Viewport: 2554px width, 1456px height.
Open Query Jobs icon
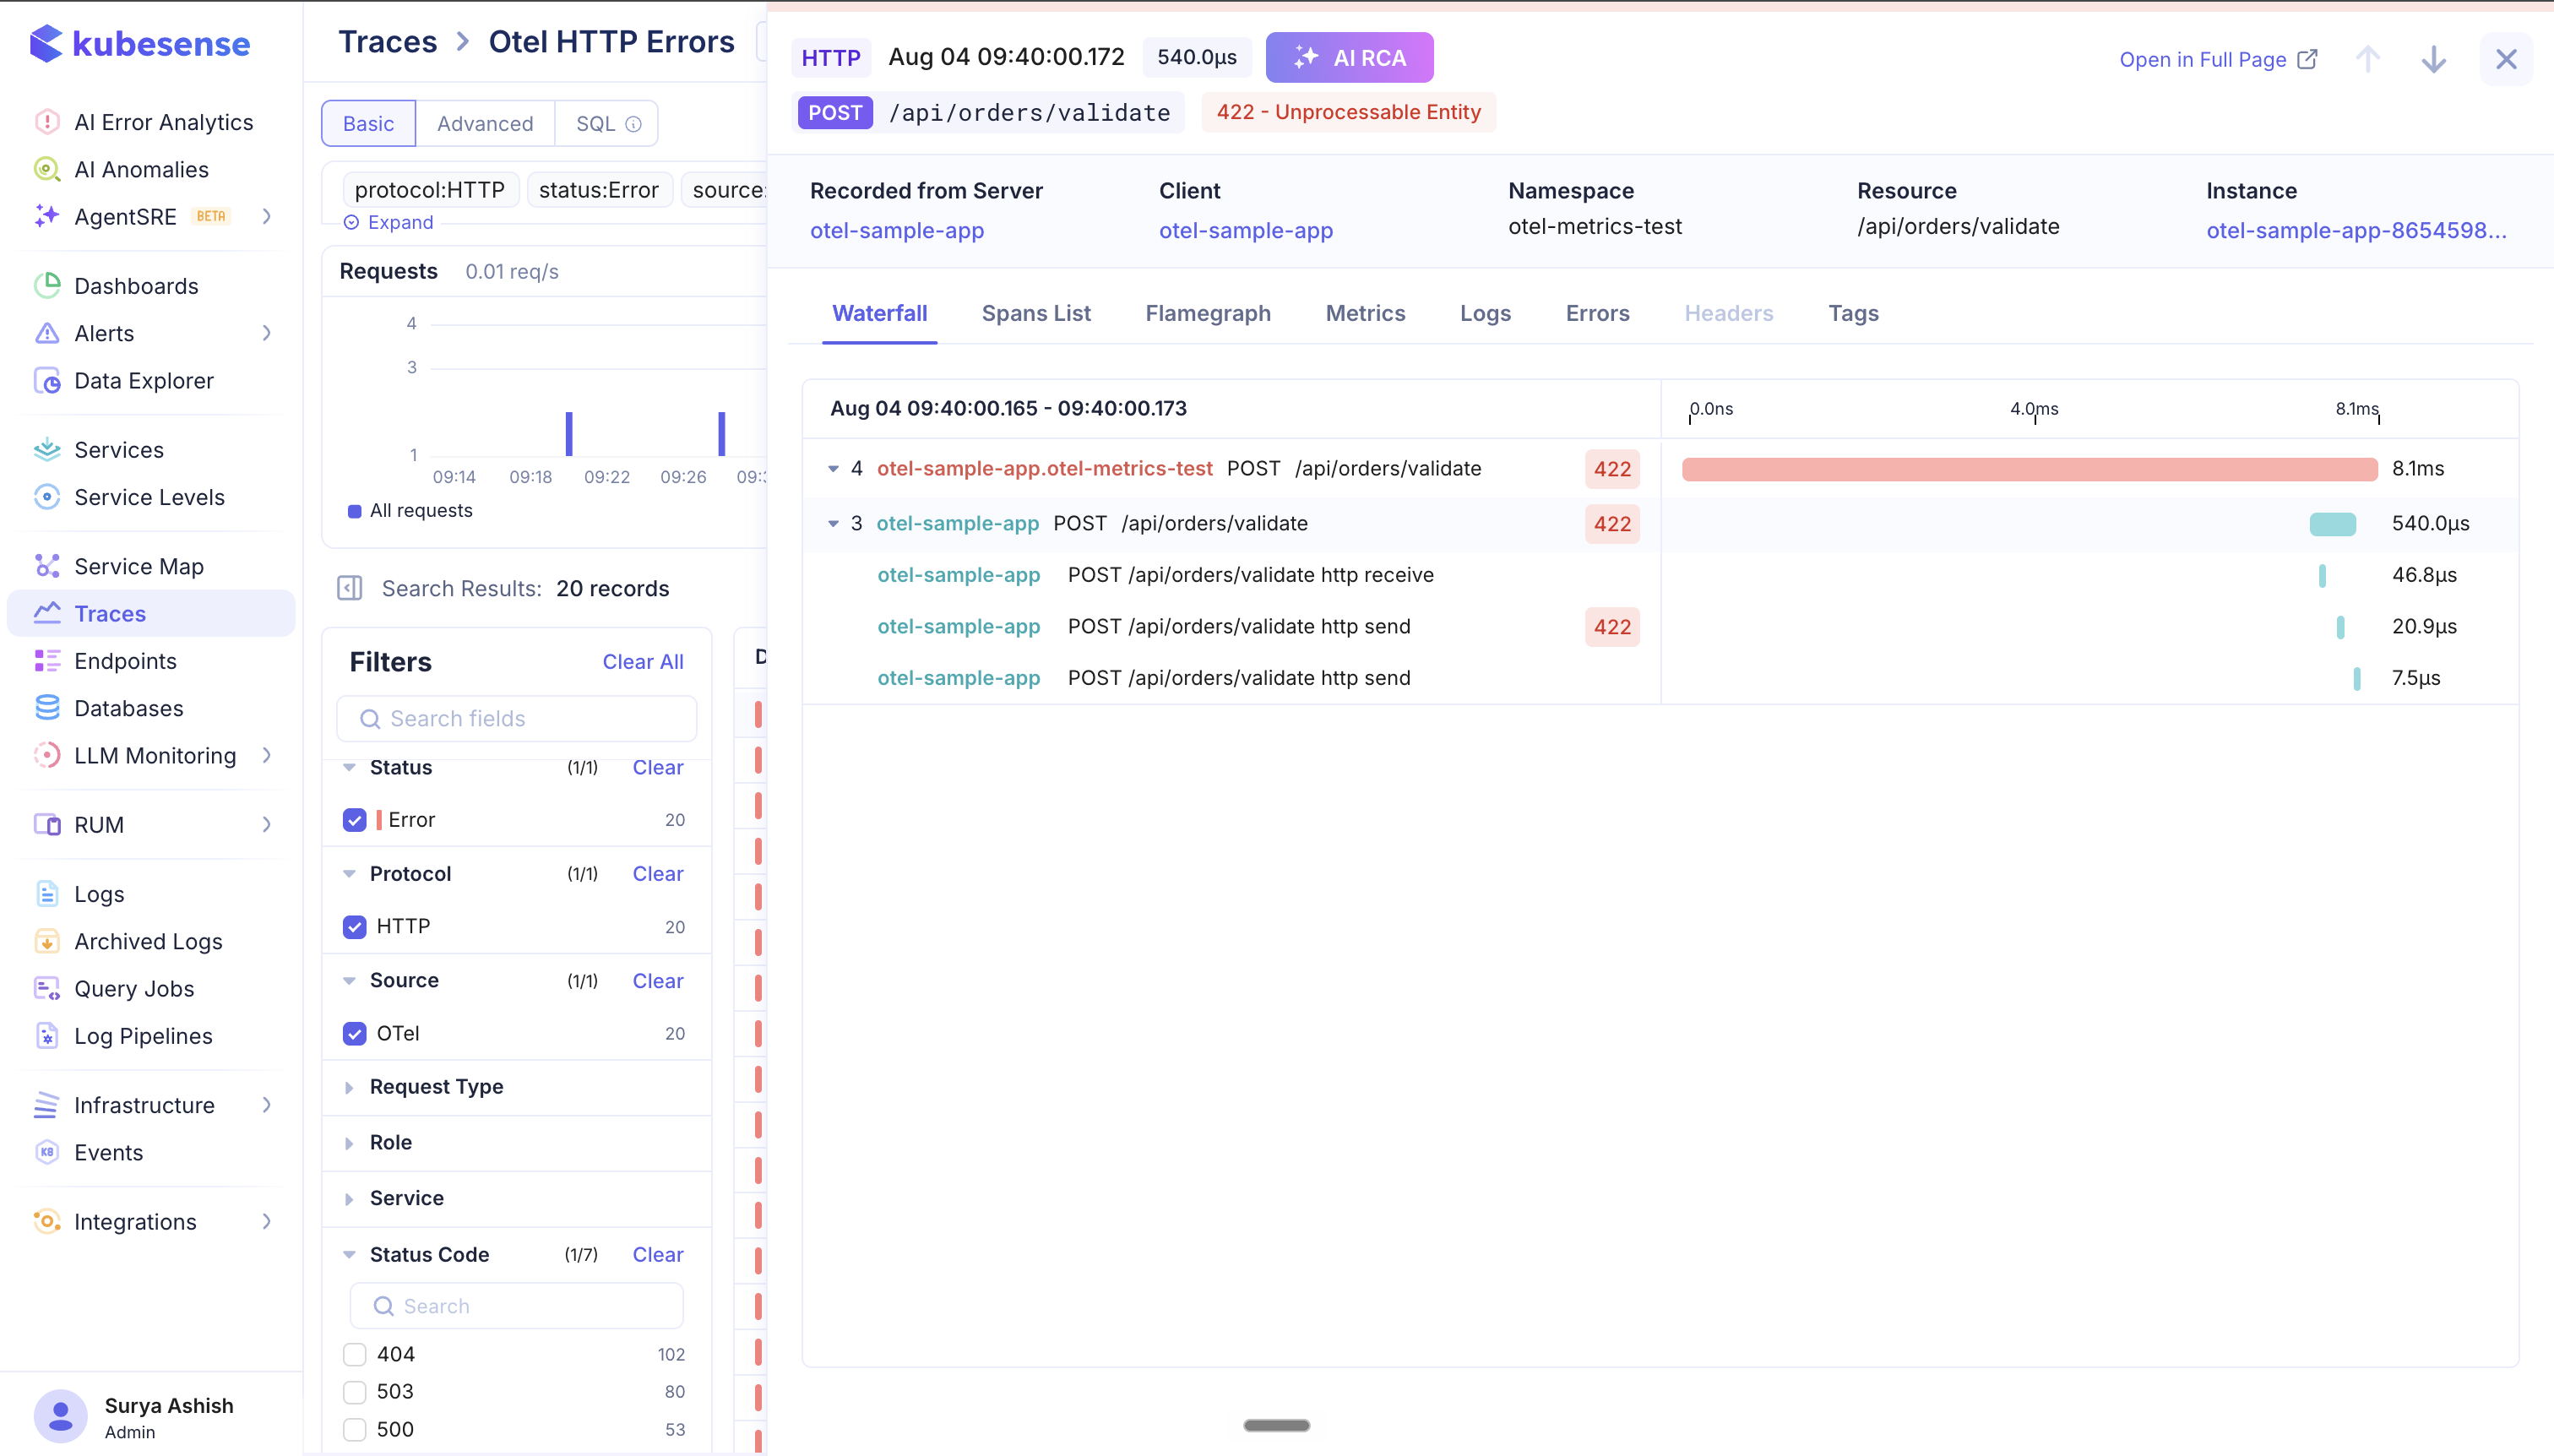pyautogui.click(x=47, y=989)
